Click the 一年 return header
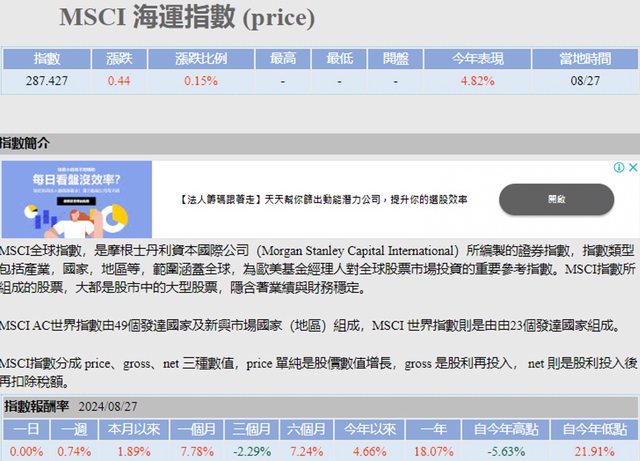The height and width of the screenshot is (461, 640). point(433,429)
